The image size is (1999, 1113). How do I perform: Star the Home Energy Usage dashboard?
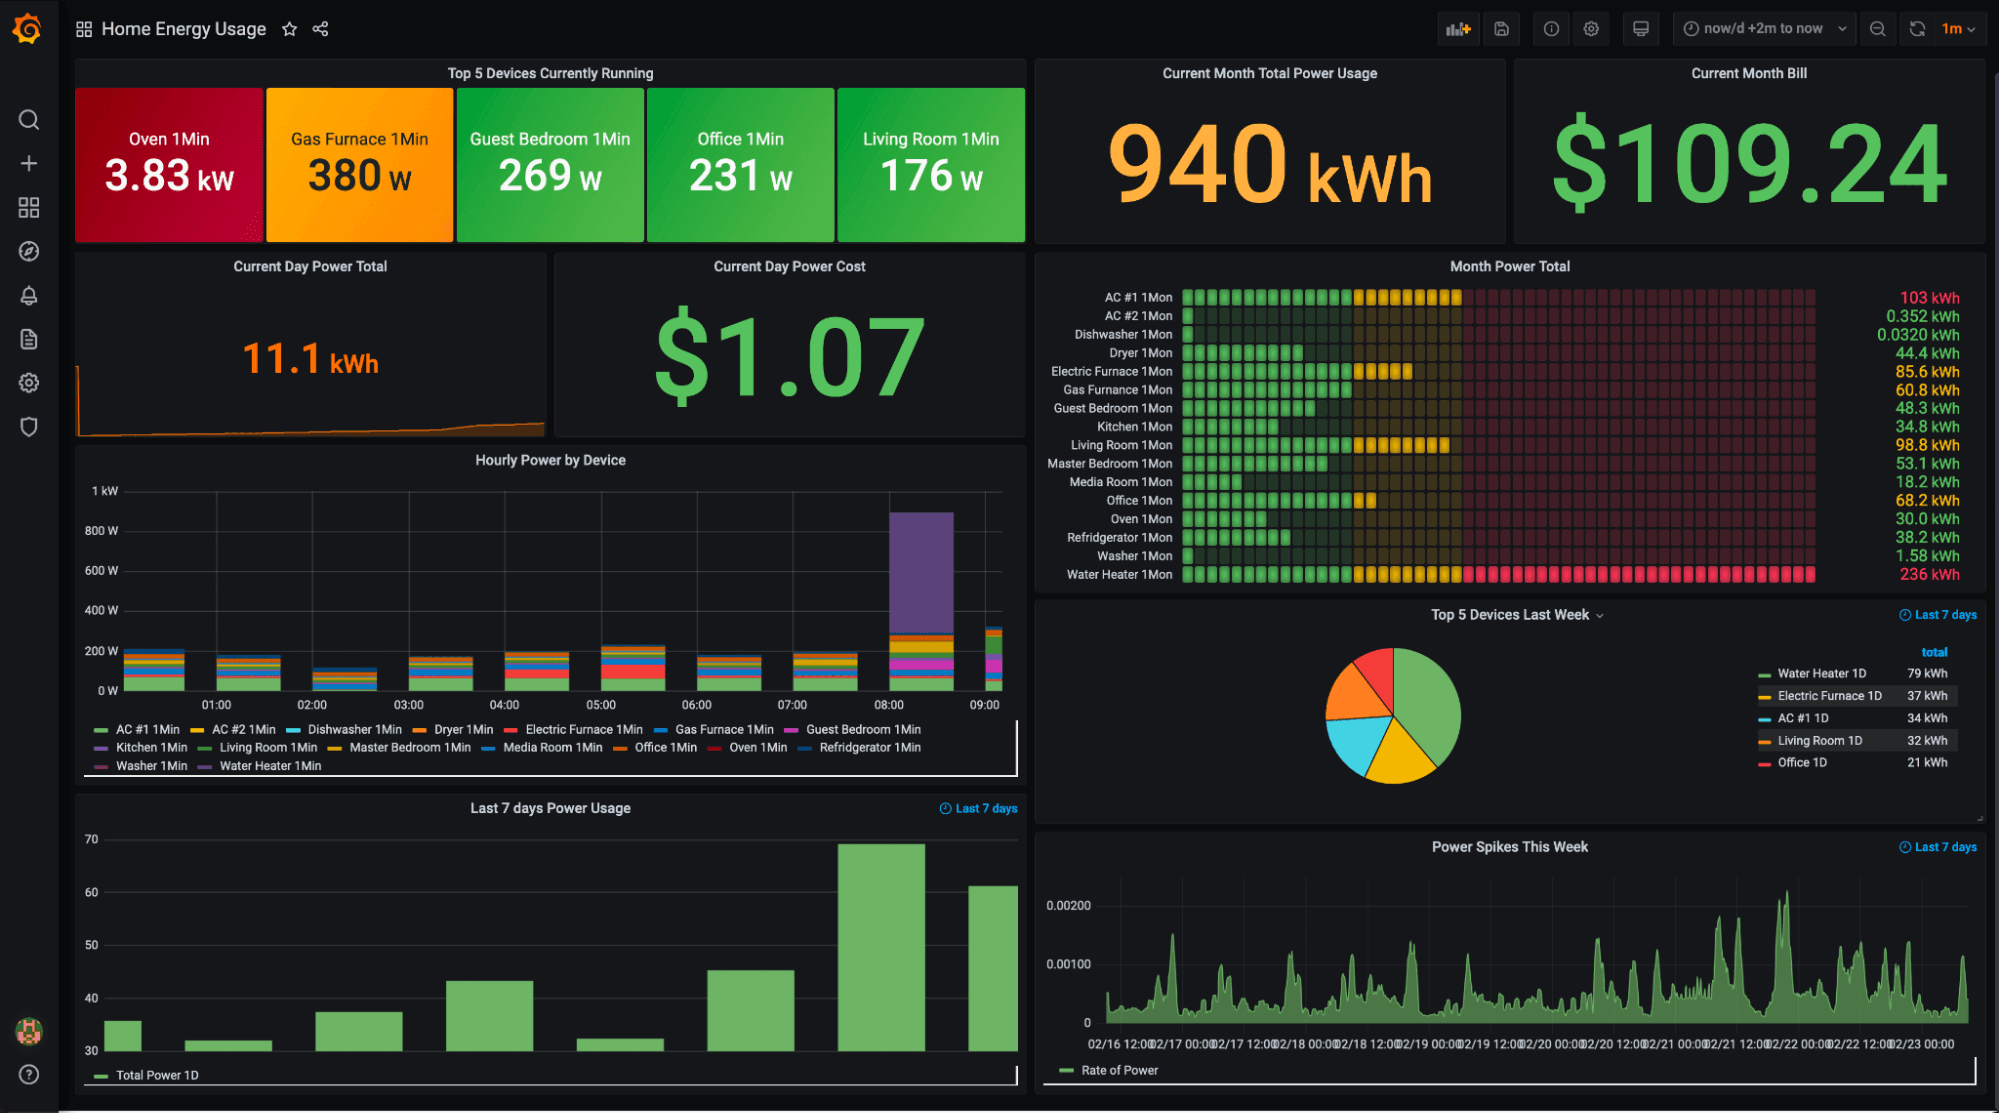pyautogui.click(x=289, y=29)
